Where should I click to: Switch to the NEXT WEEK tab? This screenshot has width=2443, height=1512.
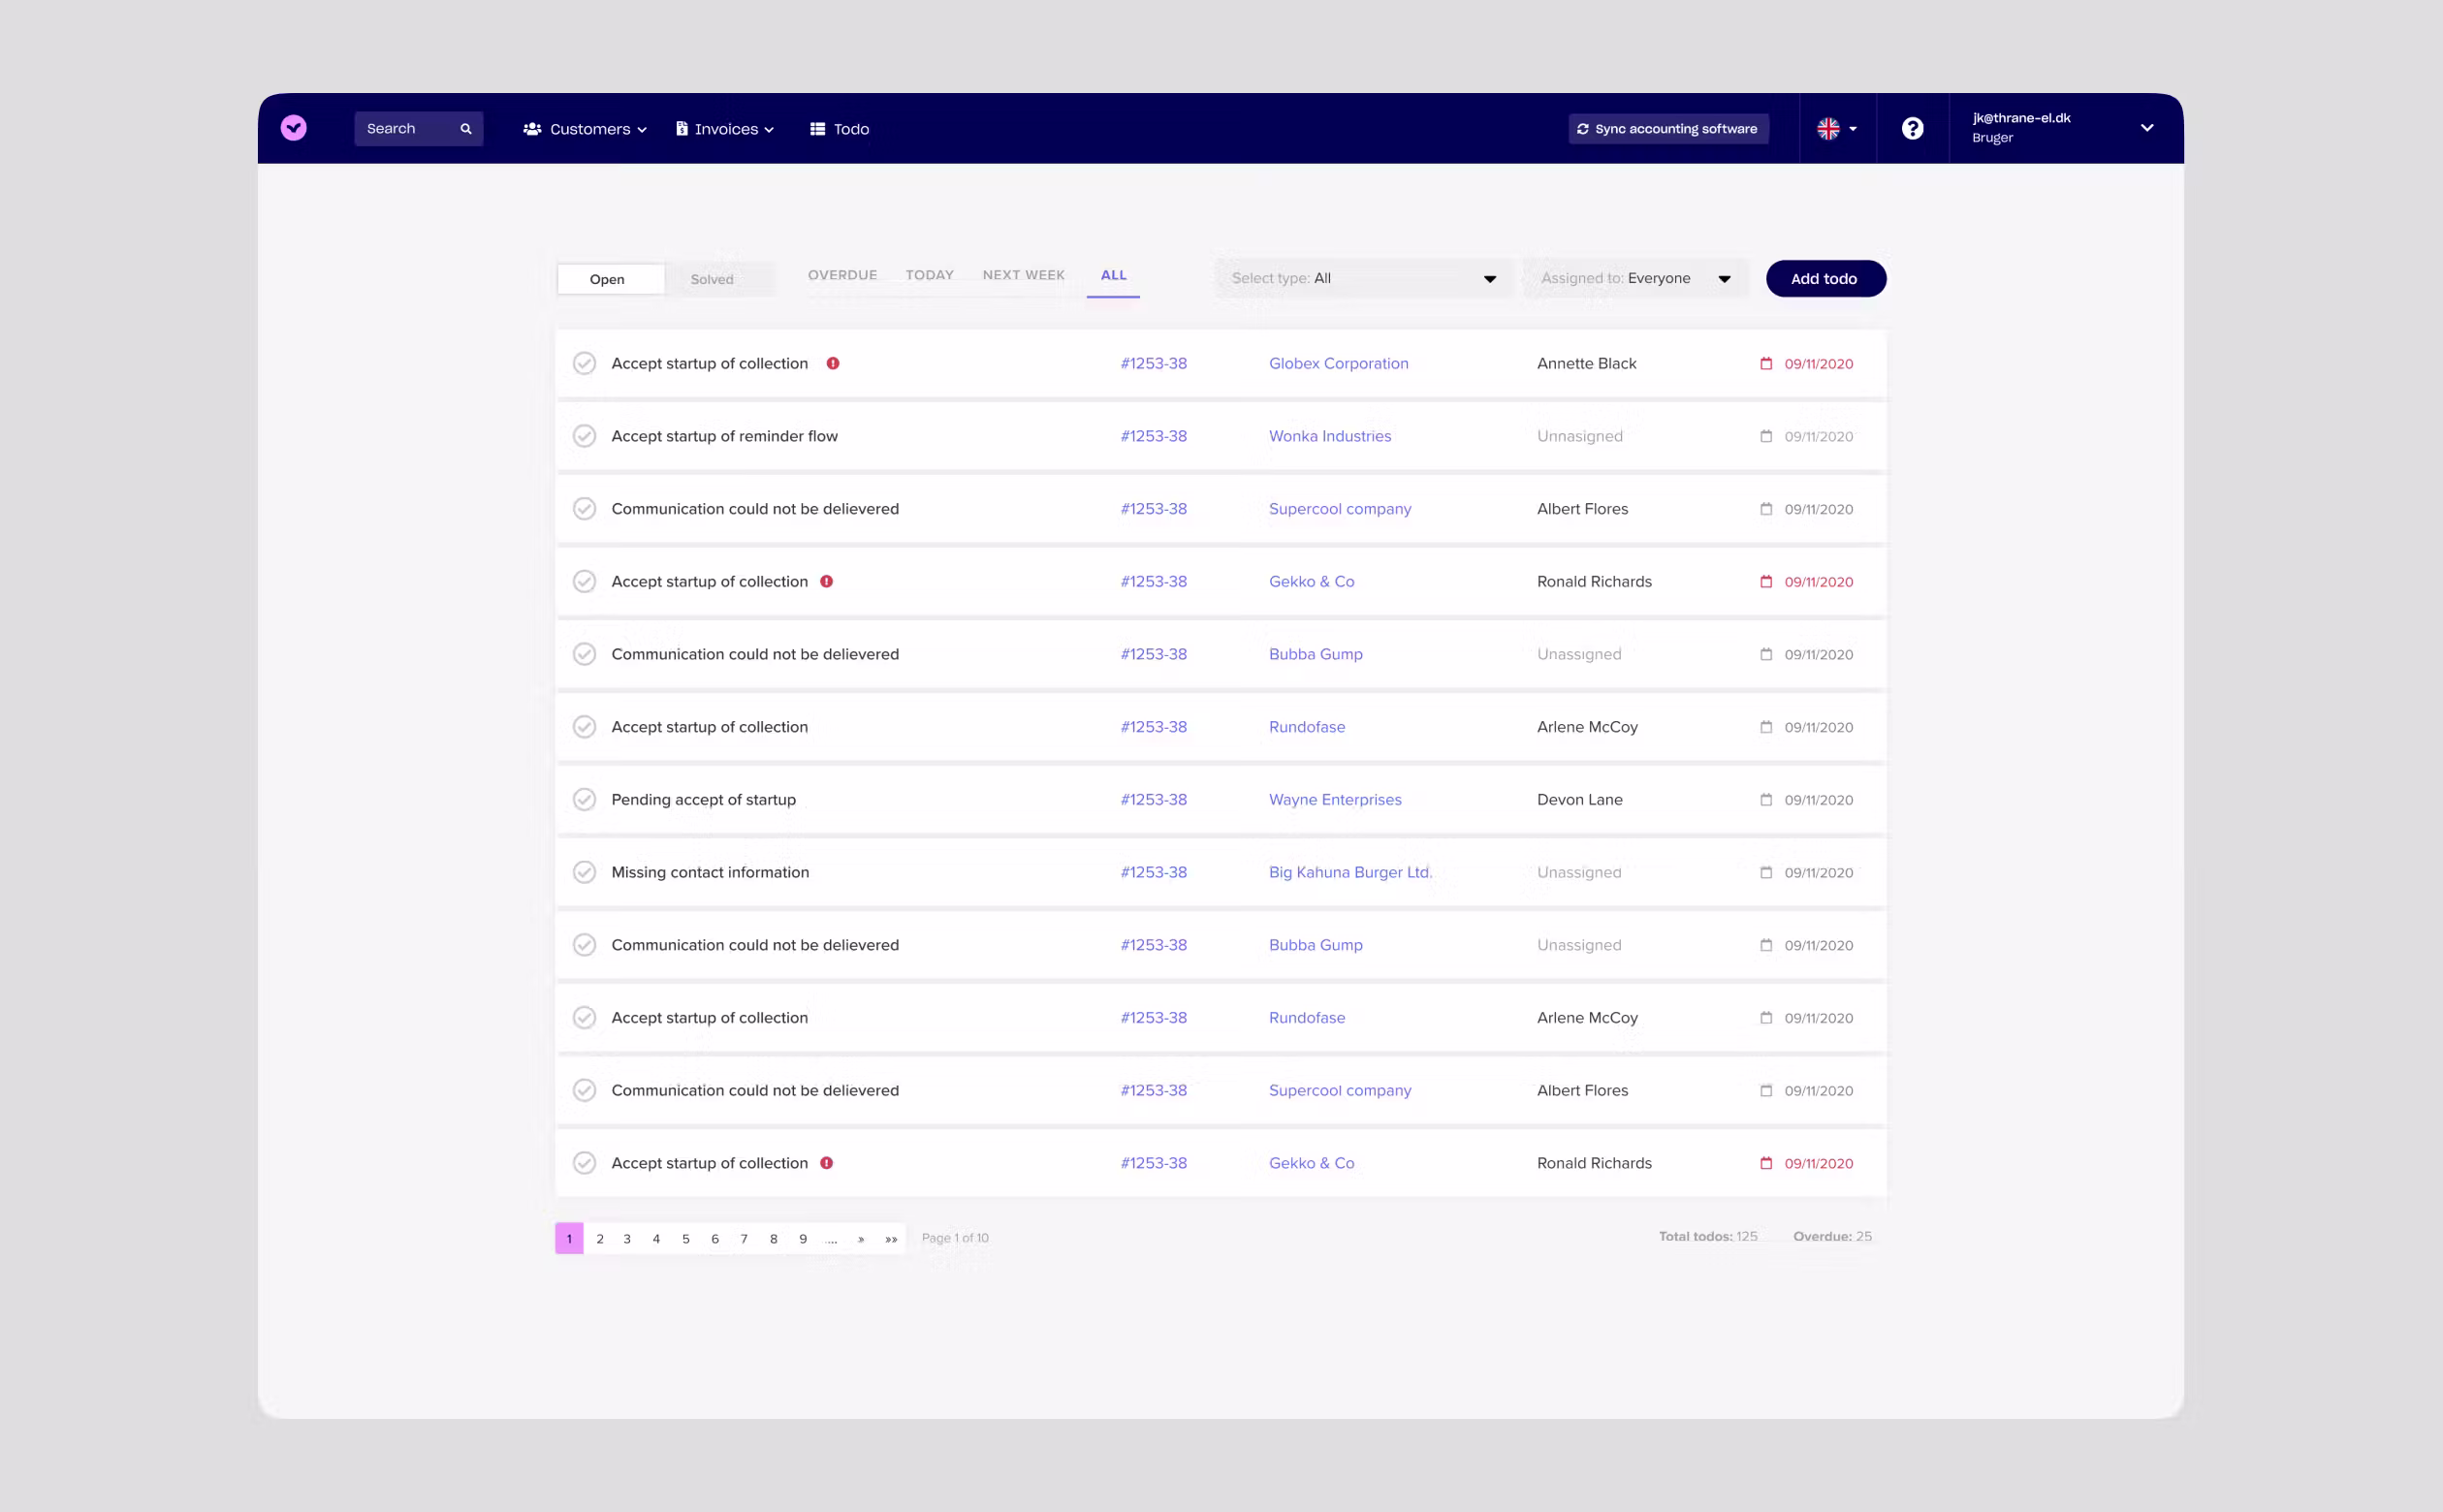[x=1023, y=275]
